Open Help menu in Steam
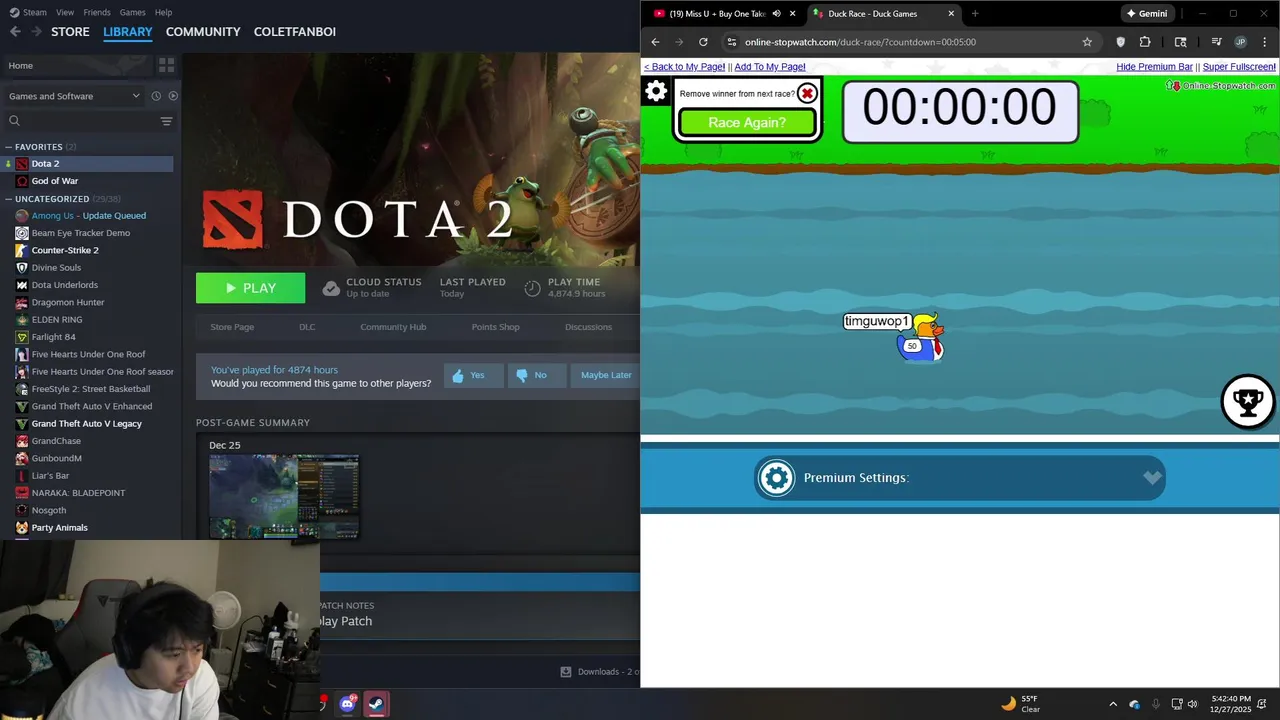The width and height of the screenshot is (1280, 720). pyautogui.click(x=163, y=12)
